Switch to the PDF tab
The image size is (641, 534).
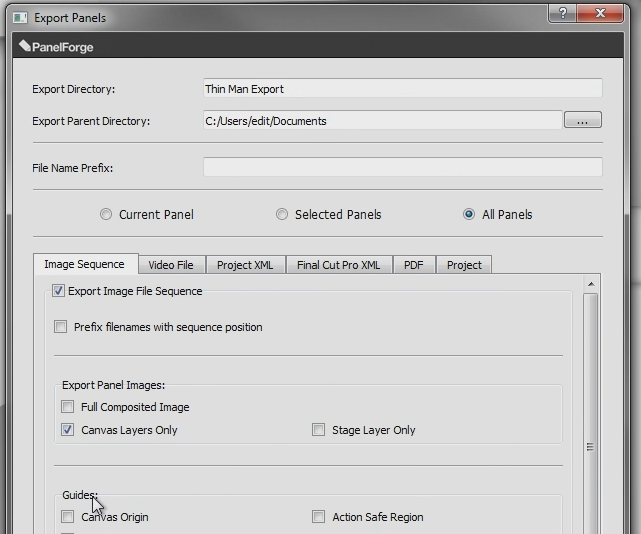(x=413, y=265)
